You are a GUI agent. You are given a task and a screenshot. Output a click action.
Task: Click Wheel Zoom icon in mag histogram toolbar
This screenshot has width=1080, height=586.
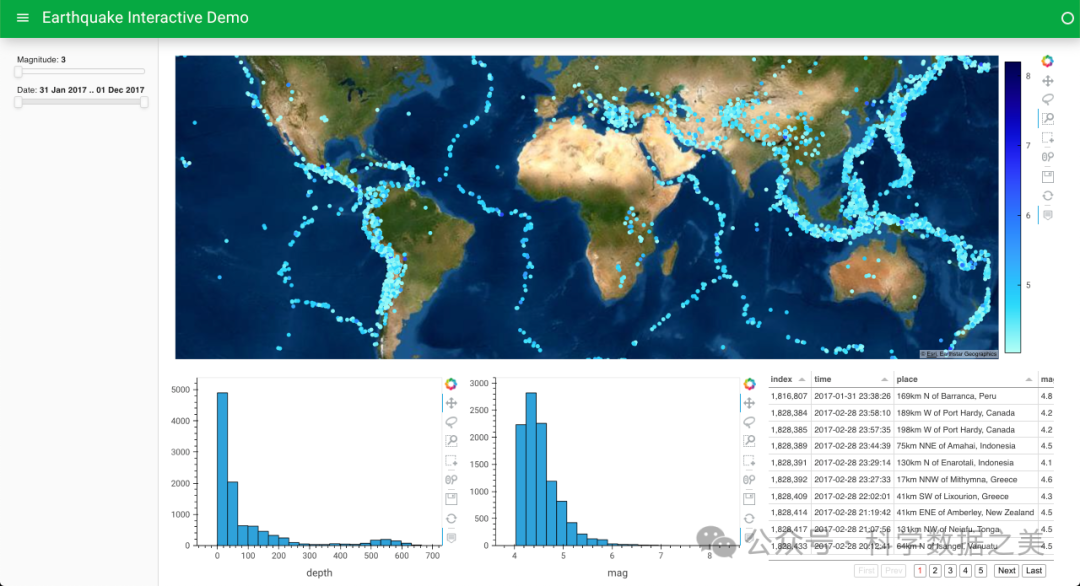[x=749, y=480]
